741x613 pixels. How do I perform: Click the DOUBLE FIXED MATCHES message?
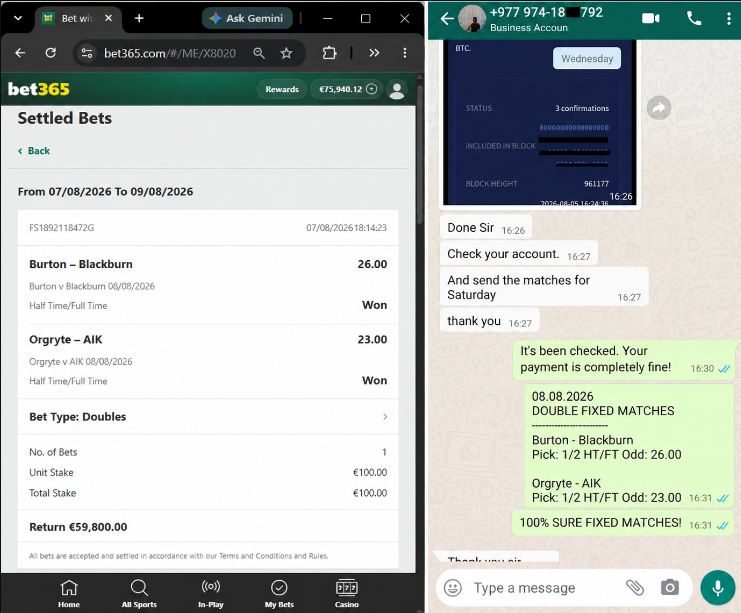(x=630, y=447)
